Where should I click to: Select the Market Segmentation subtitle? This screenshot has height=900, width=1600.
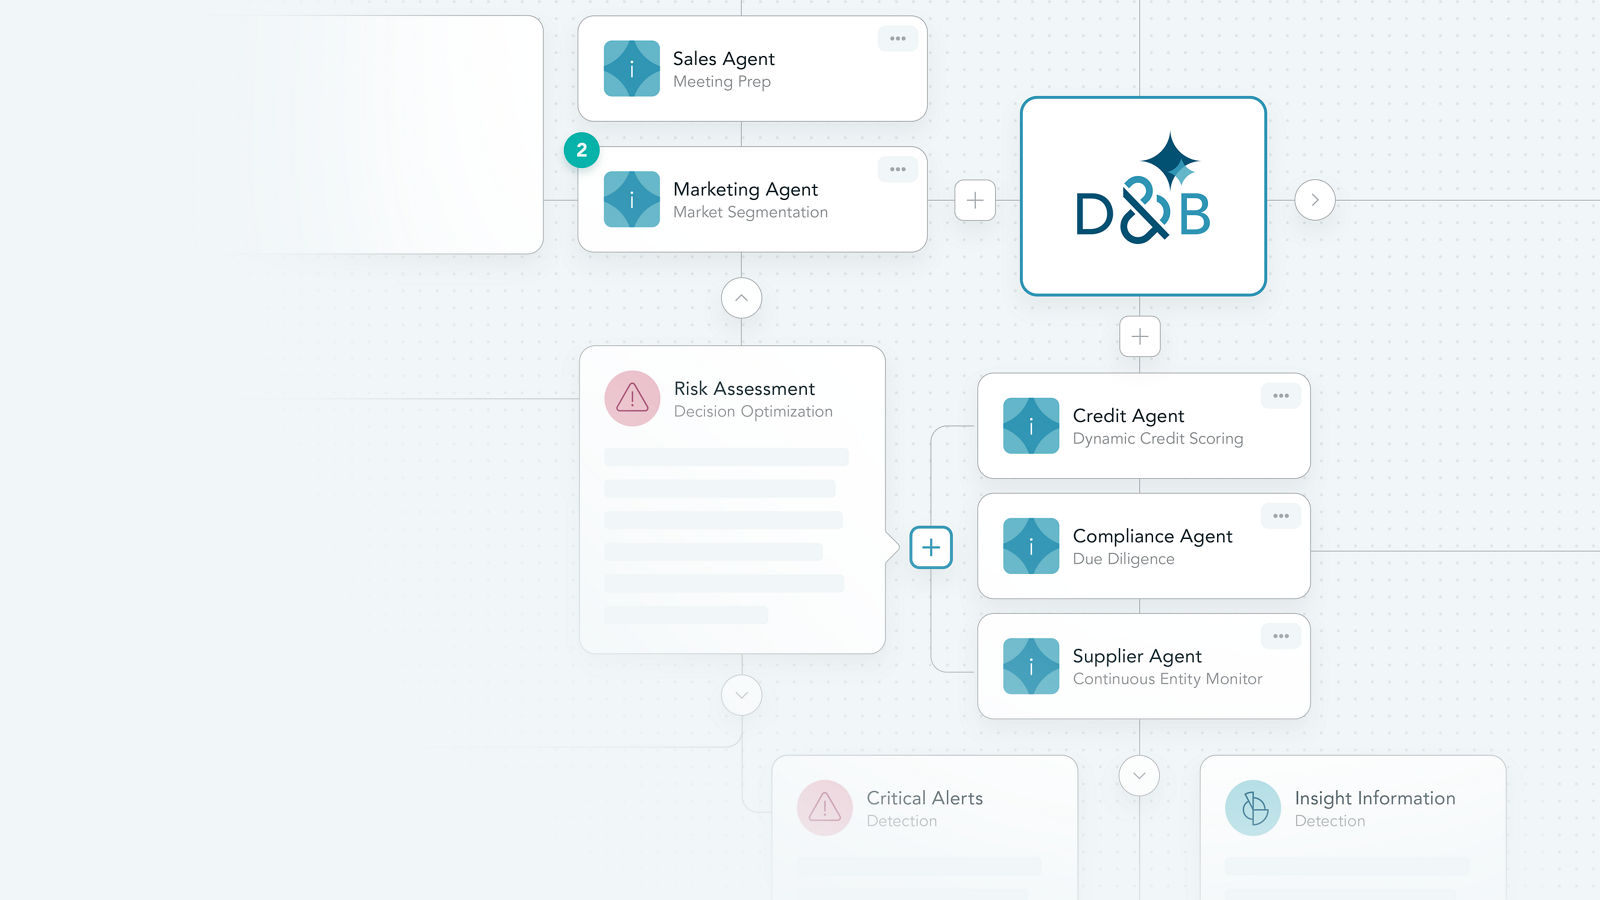[751, 212]
